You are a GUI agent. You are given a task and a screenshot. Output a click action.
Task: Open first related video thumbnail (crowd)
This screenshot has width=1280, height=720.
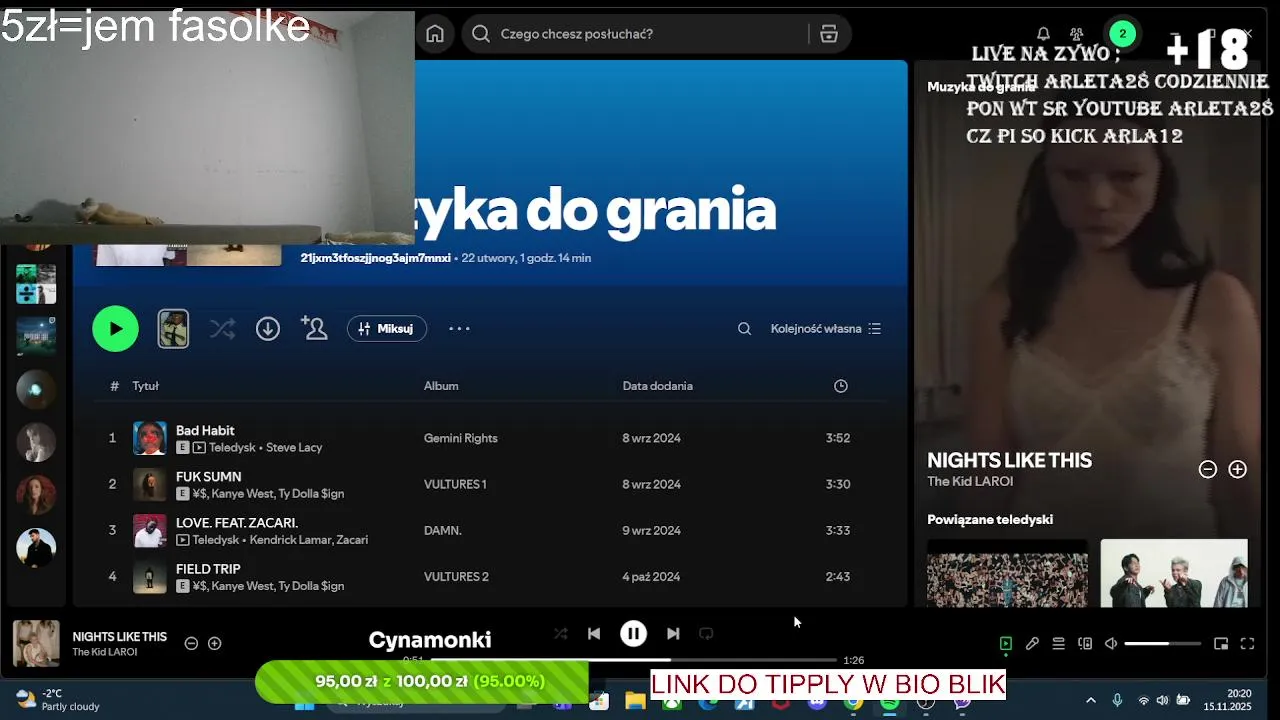pos(1007,573)
